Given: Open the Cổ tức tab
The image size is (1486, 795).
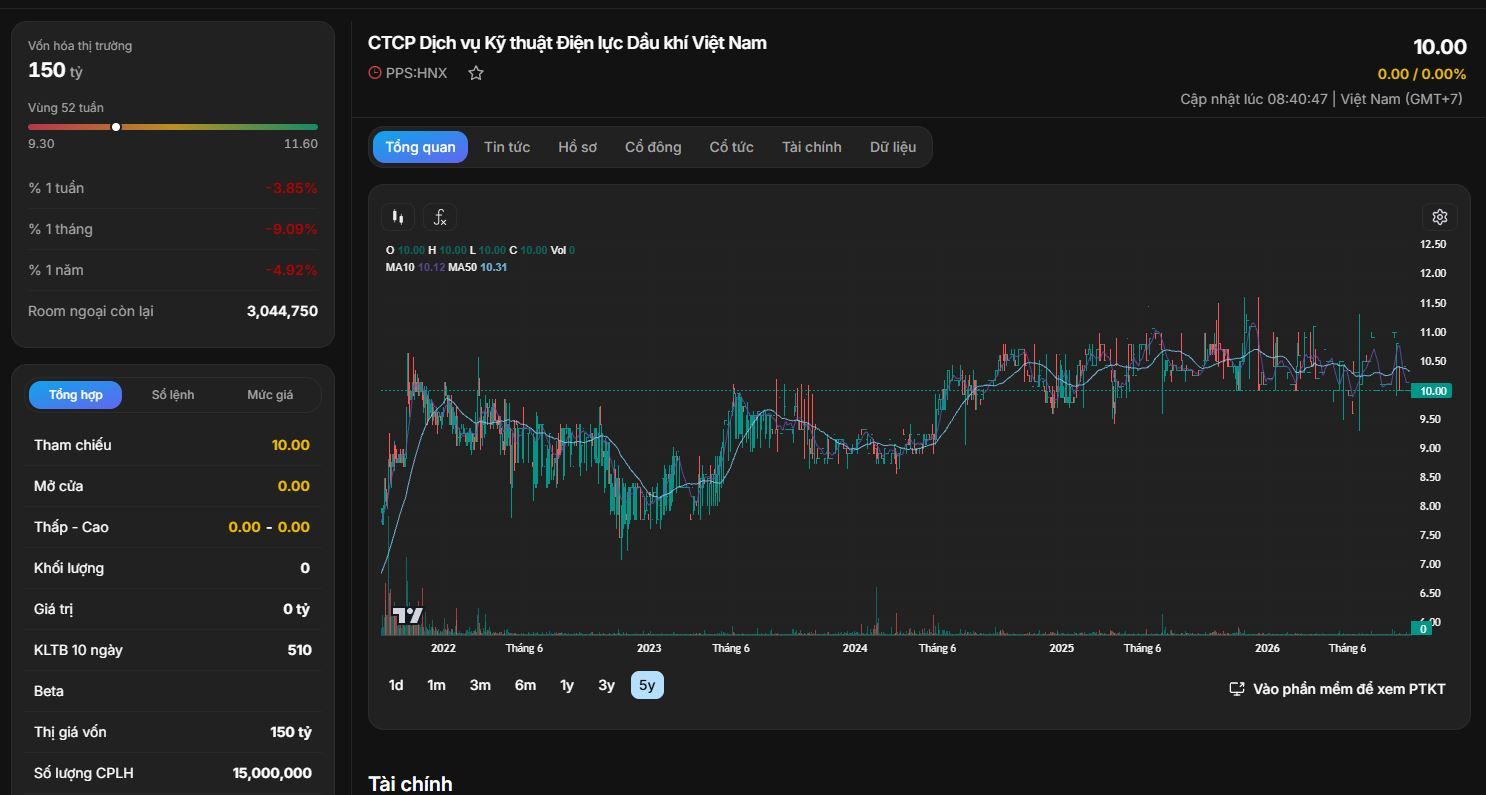Looking at the screenshot, I should [731, 147].
